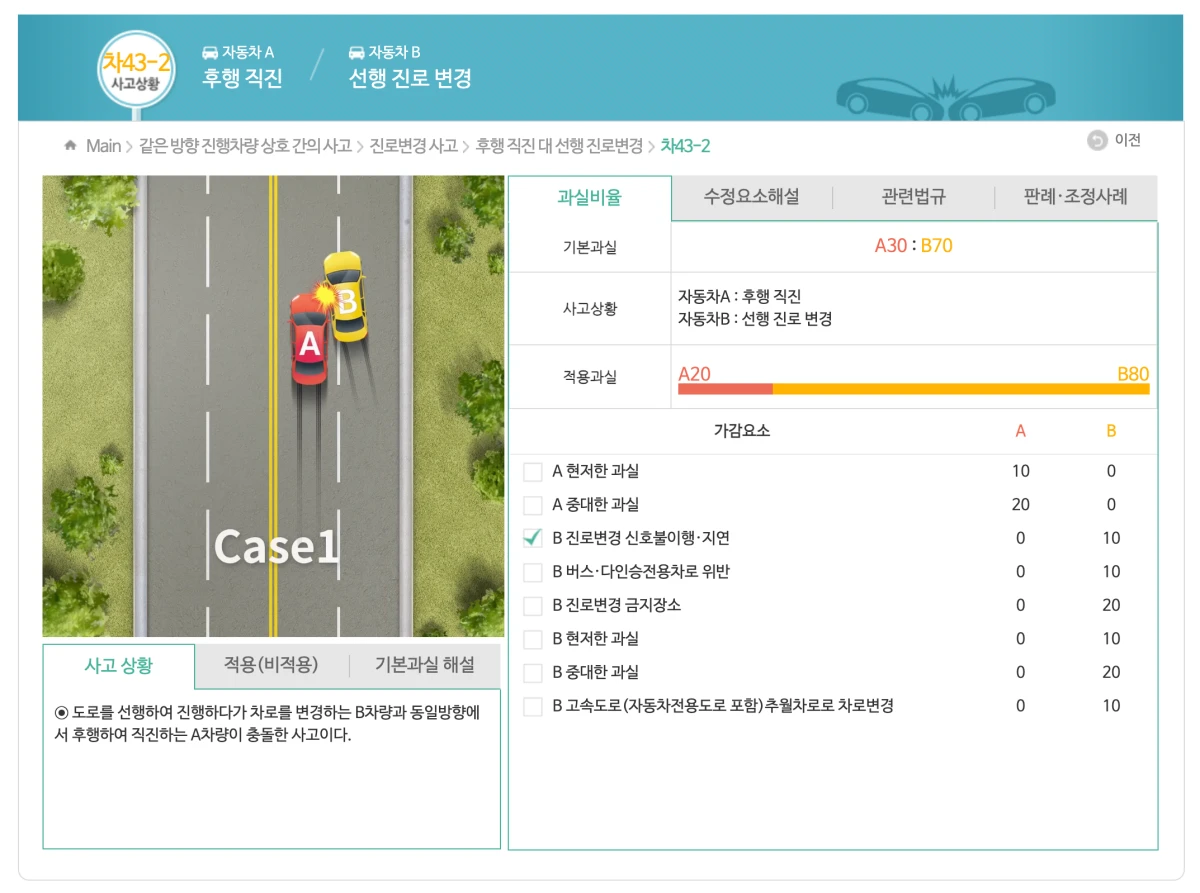Screen dimensions: 1200x893
Task: Check the B 진로변경 금지장소 option
Action: [532, 605]
